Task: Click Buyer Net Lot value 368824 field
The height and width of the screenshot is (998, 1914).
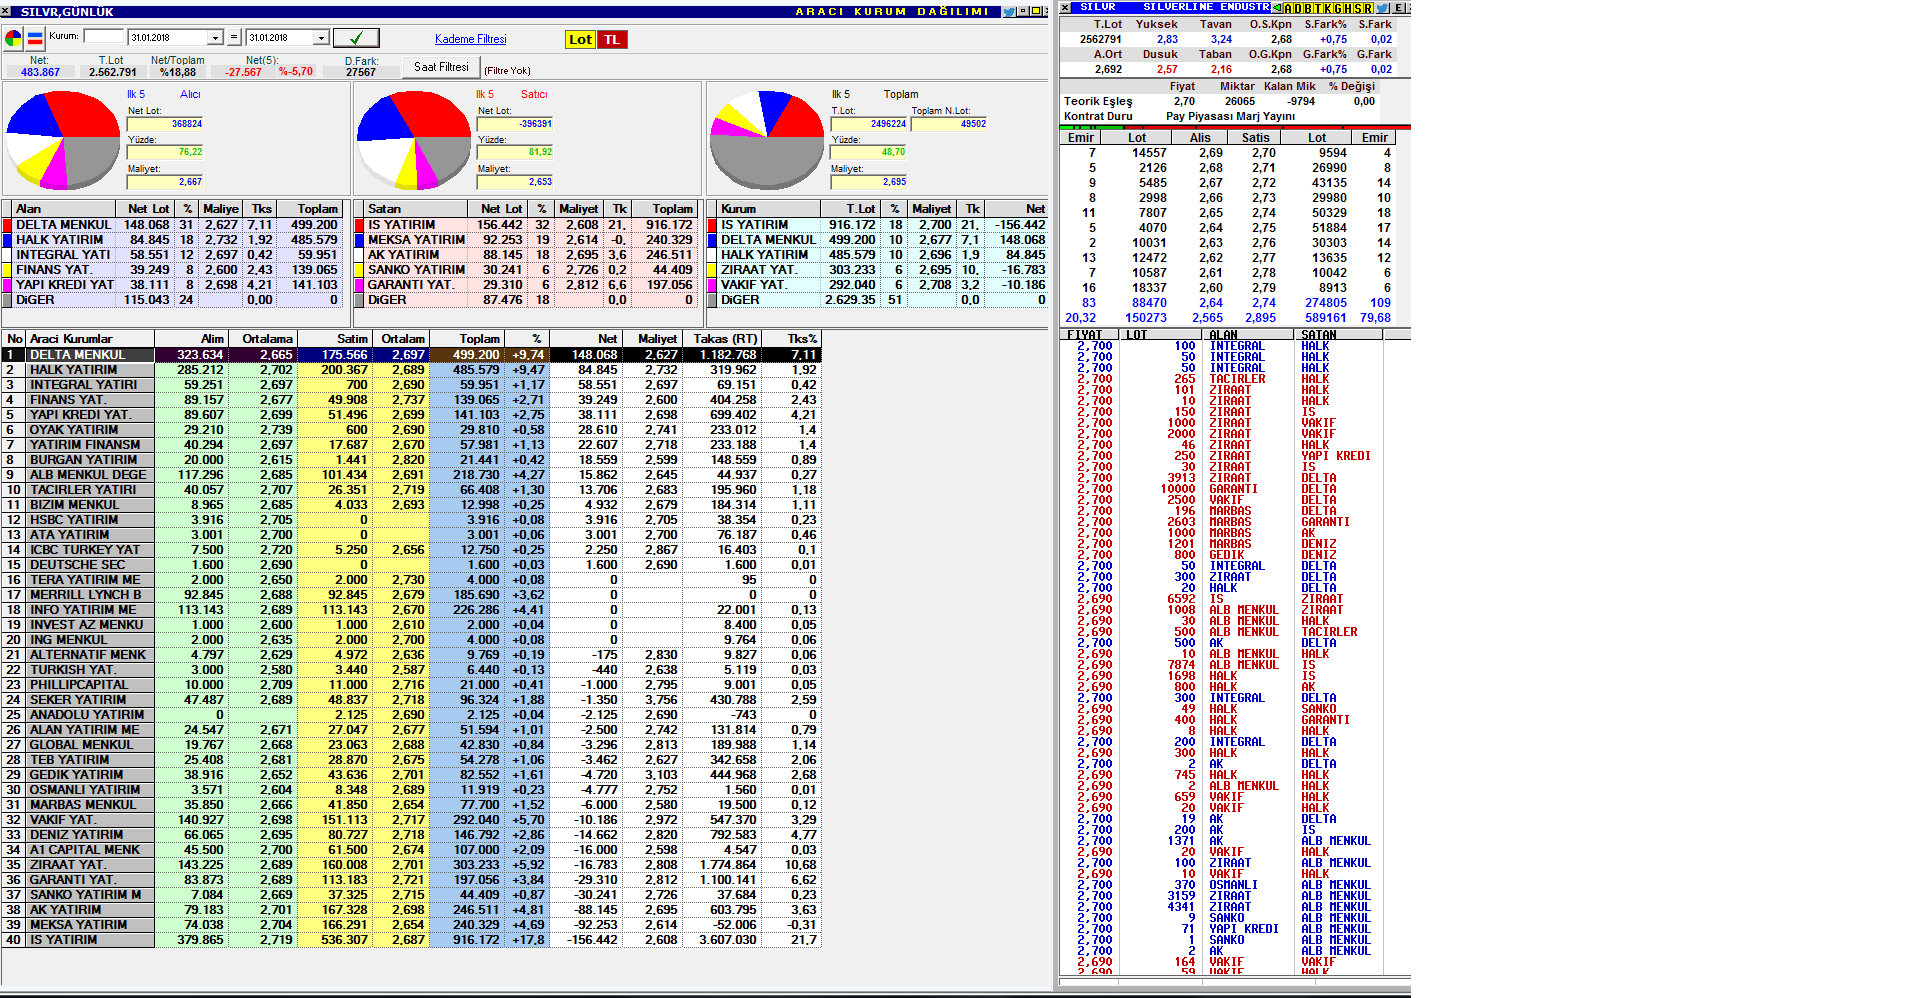Action: coord(165,124)
